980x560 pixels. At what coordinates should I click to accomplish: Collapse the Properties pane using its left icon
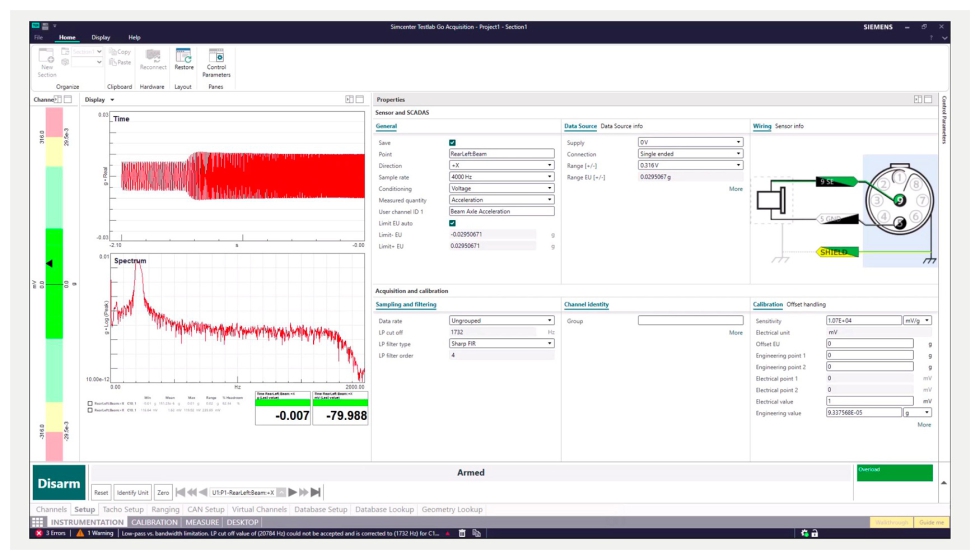(918, 99)
